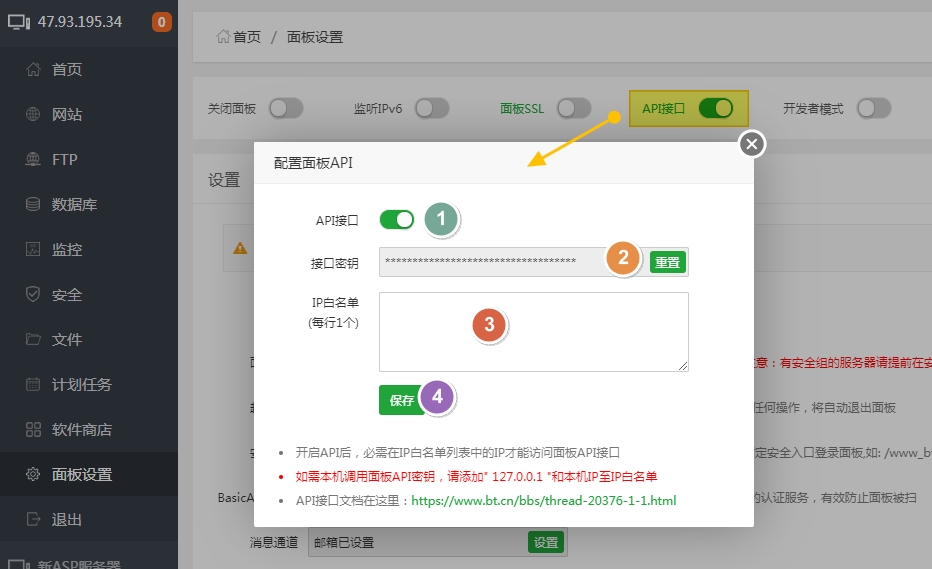Click the grid icon beside 软件商店

(x=33, y=429)
